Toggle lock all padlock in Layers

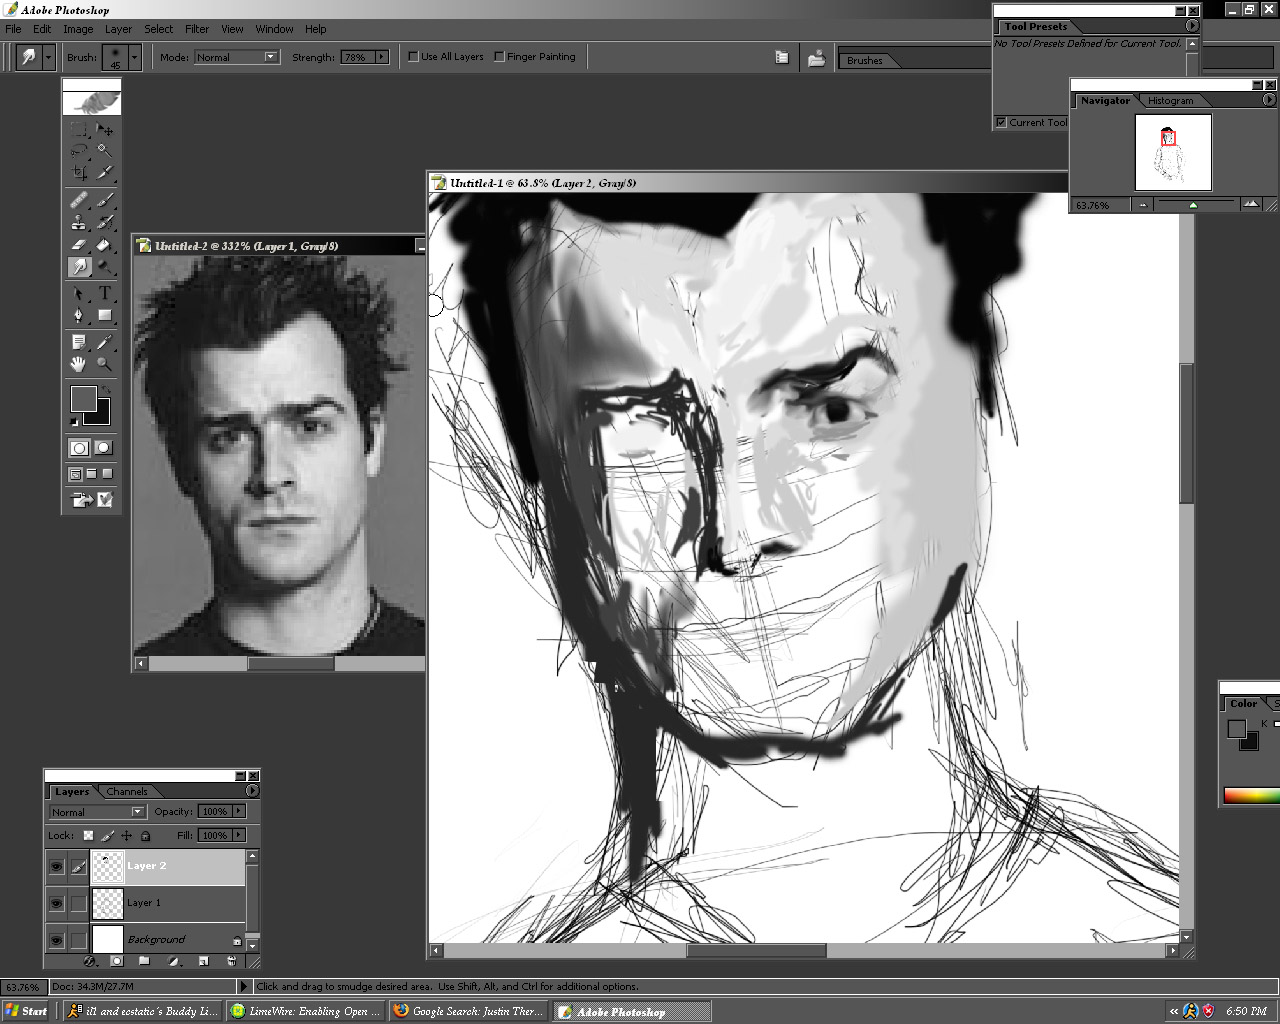pos(145,835)
